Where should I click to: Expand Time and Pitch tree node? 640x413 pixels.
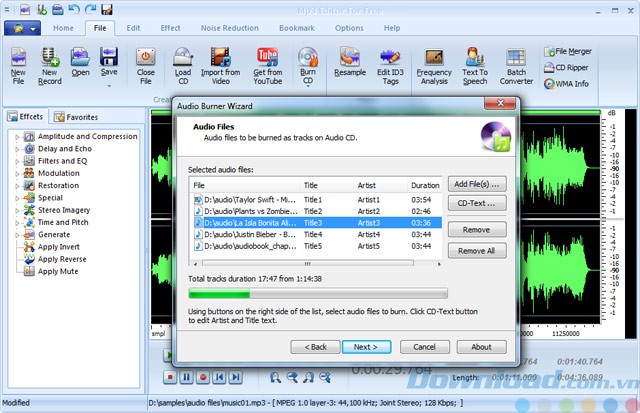pyautogui.click(x=17, y=223)
